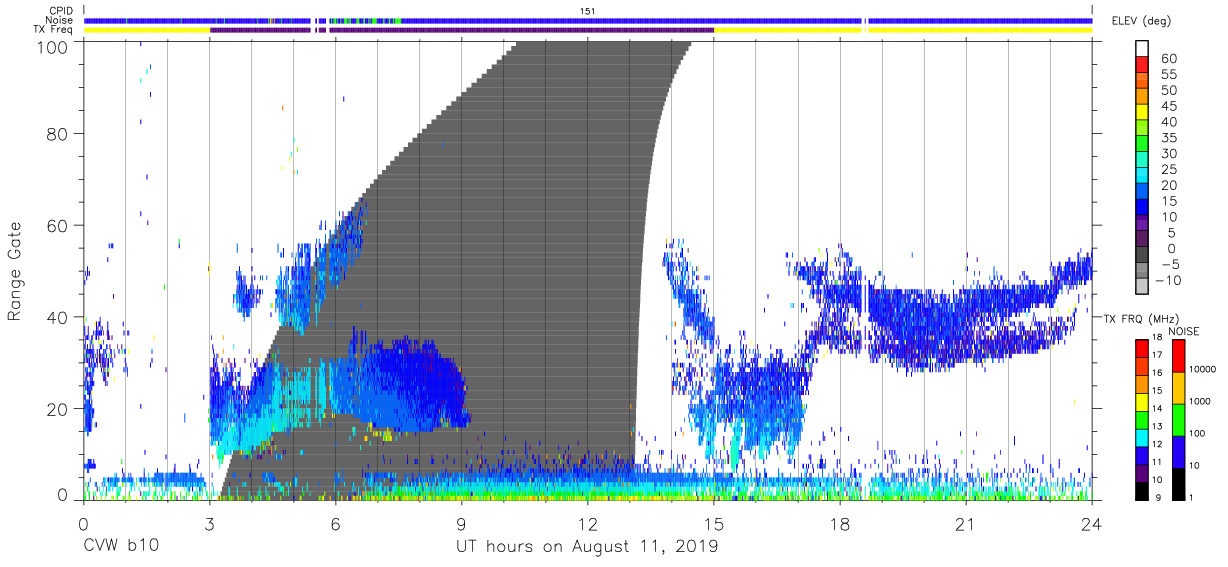Screen dimensions: 1228x567
Task: Click the UT hours on August 11, 2019 title
Action: tap(587, 546)
